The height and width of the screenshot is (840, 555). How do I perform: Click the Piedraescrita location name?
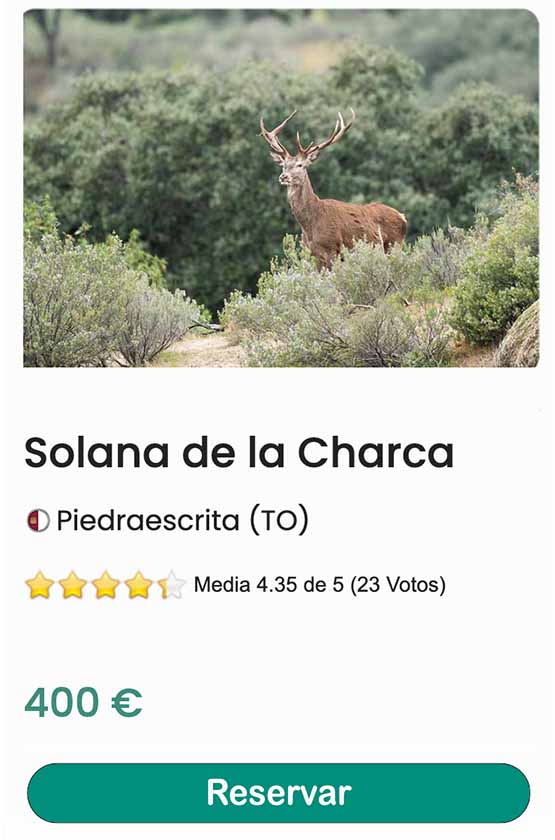[148, 520]
